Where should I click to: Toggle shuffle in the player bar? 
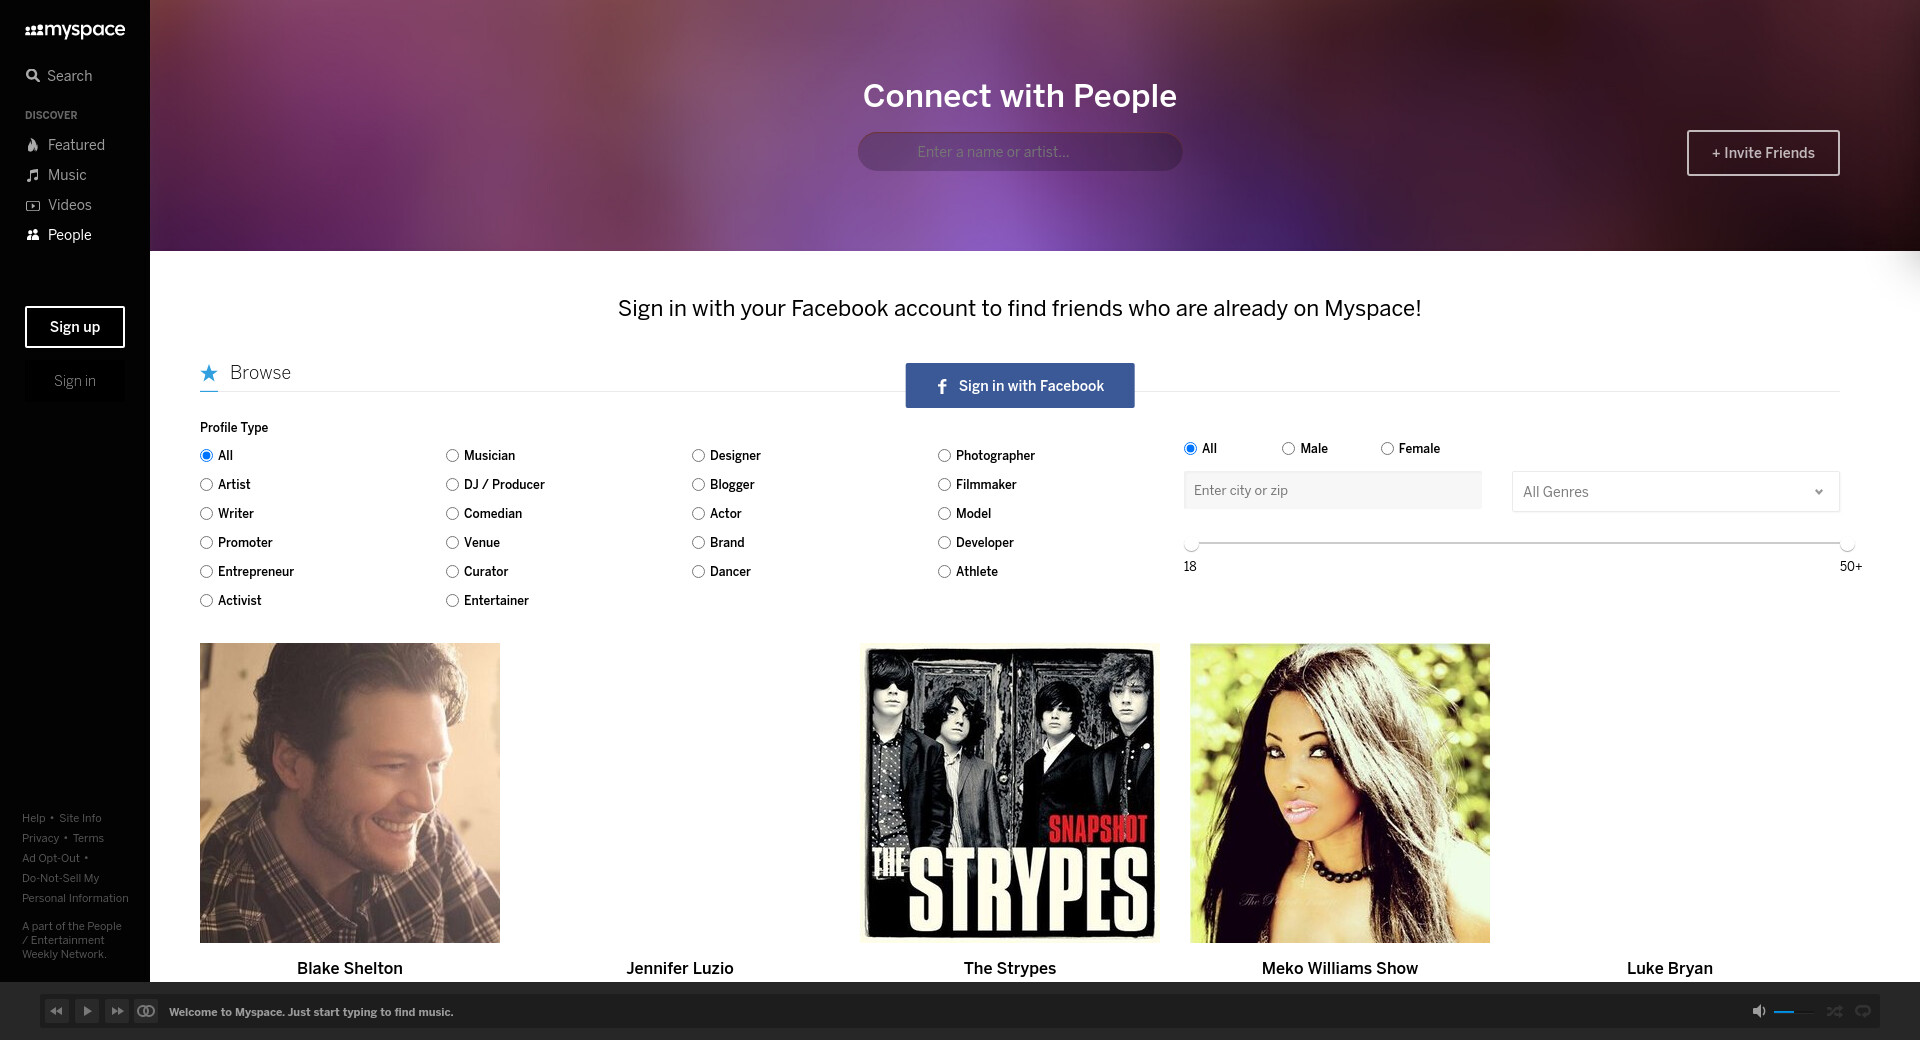pos(1834,1011)
